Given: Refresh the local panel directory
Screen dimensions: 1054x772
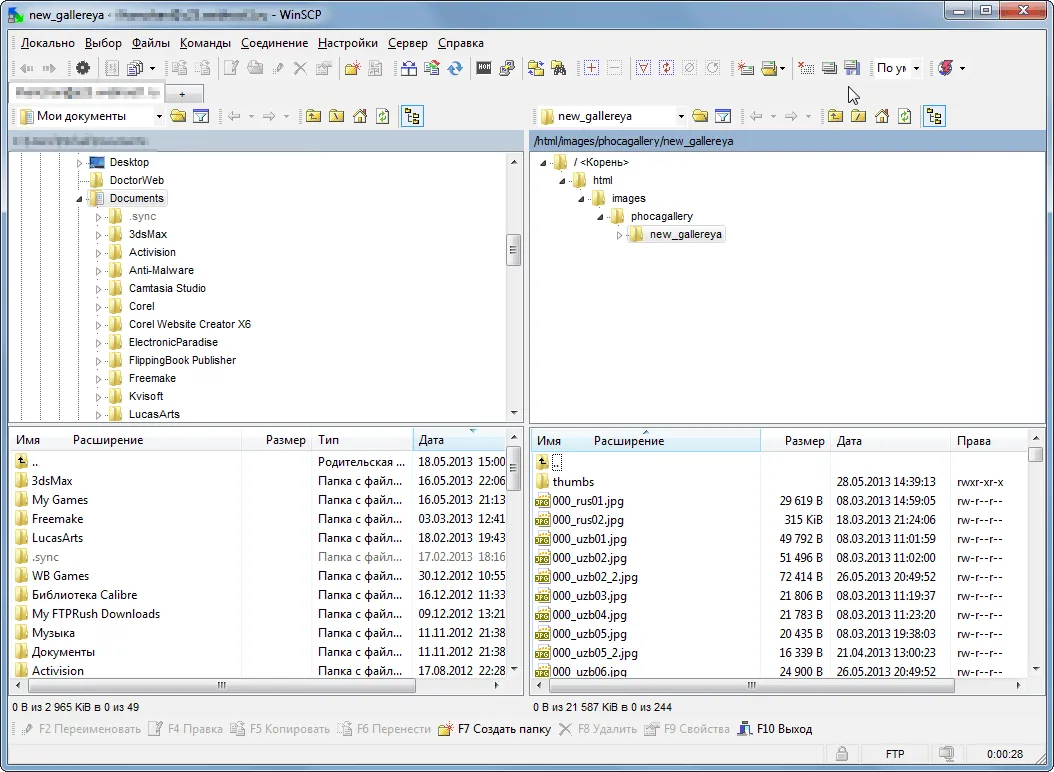Looking at the screenshot, I should click(x=382, y=116).
